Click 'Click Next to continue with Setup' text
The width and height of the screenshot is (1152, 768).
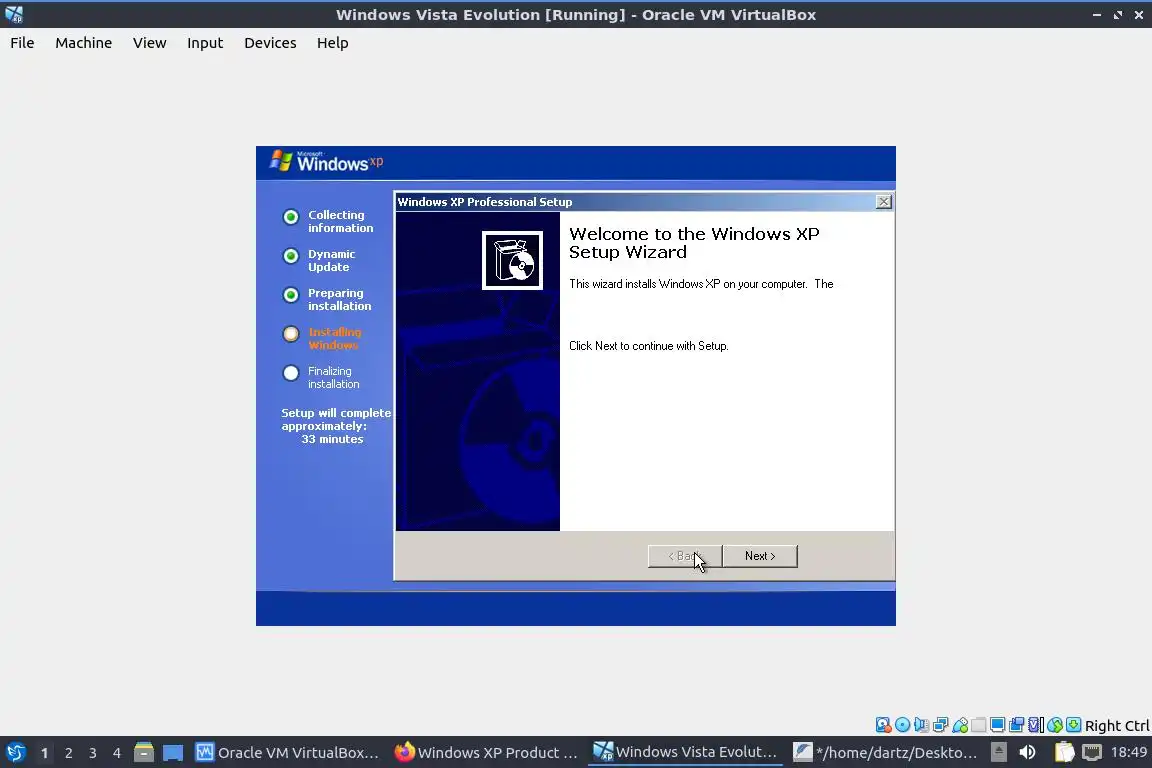click(649, 345)
